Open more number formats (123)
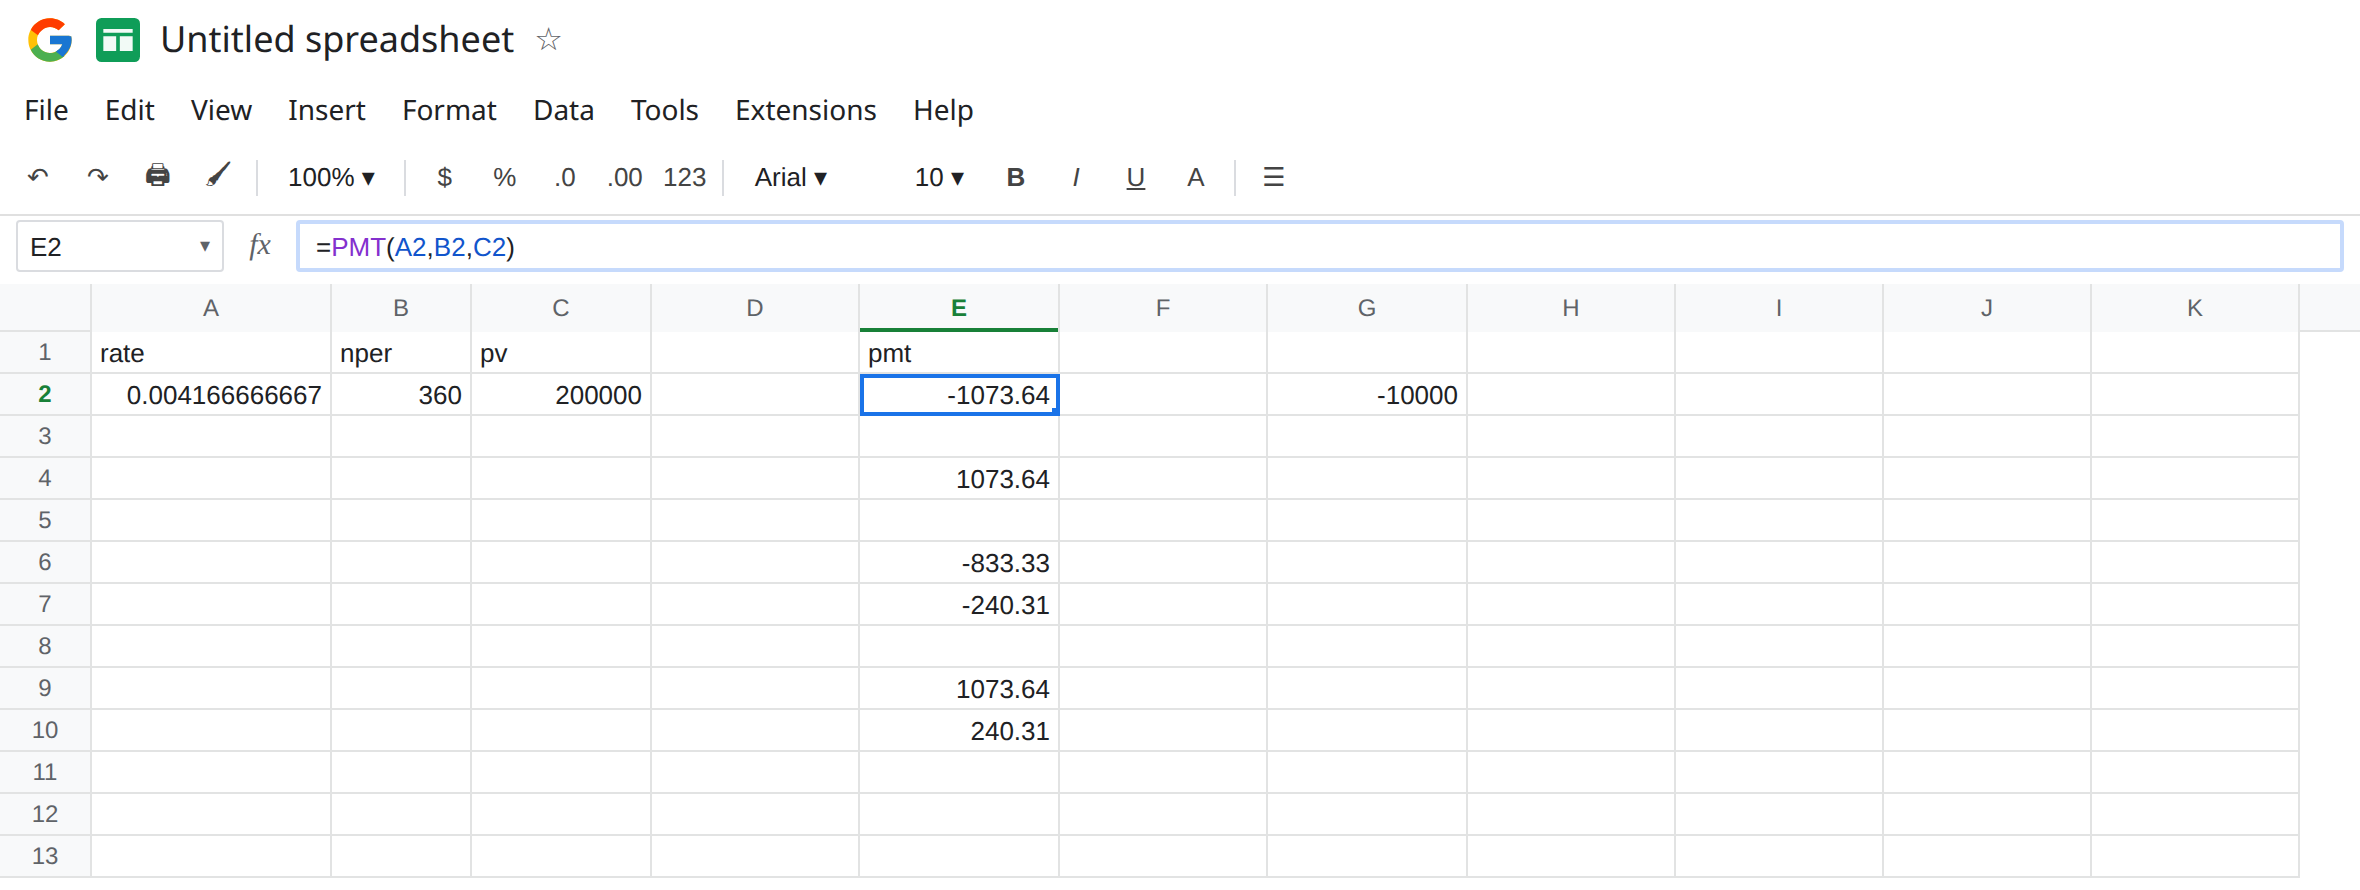Viewport: 2360px width, 890px height. tap(685, 177)
